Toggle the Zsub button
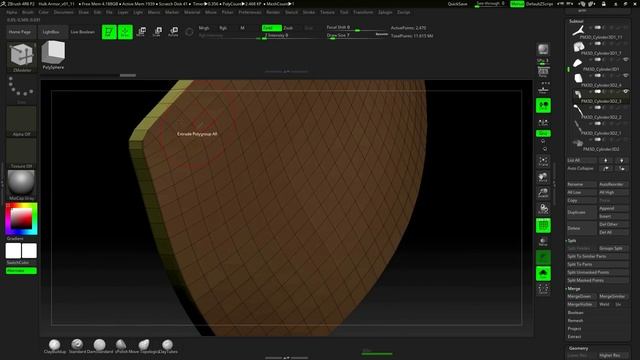The width and height of the screenshot is (640, 360). (289, 28)
